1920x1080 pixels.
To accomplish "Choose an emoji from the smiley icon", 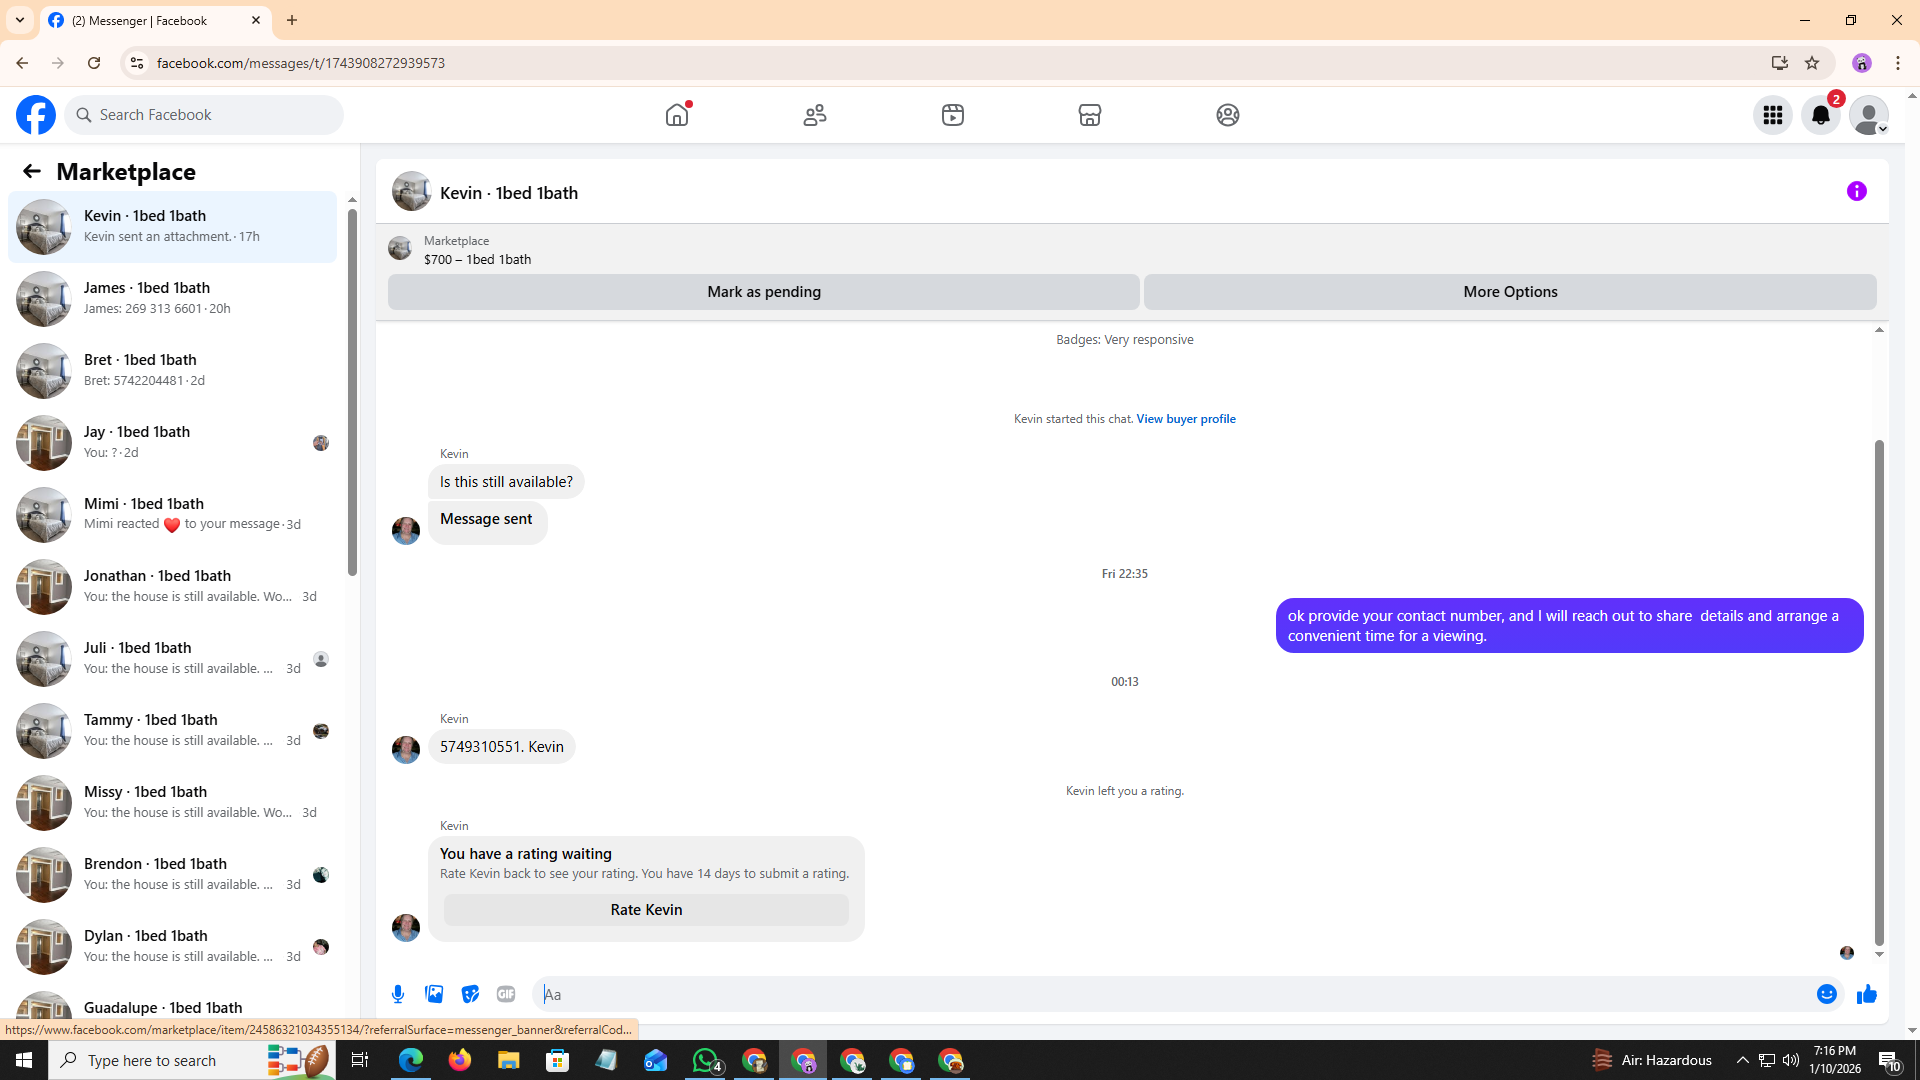I will 1826,994.
